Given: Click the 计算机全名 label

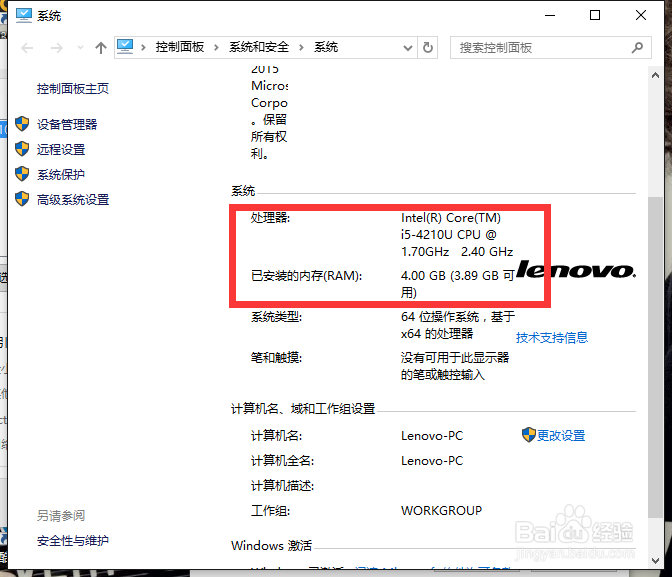Looking at the screenshot, I should click(282, 461).
